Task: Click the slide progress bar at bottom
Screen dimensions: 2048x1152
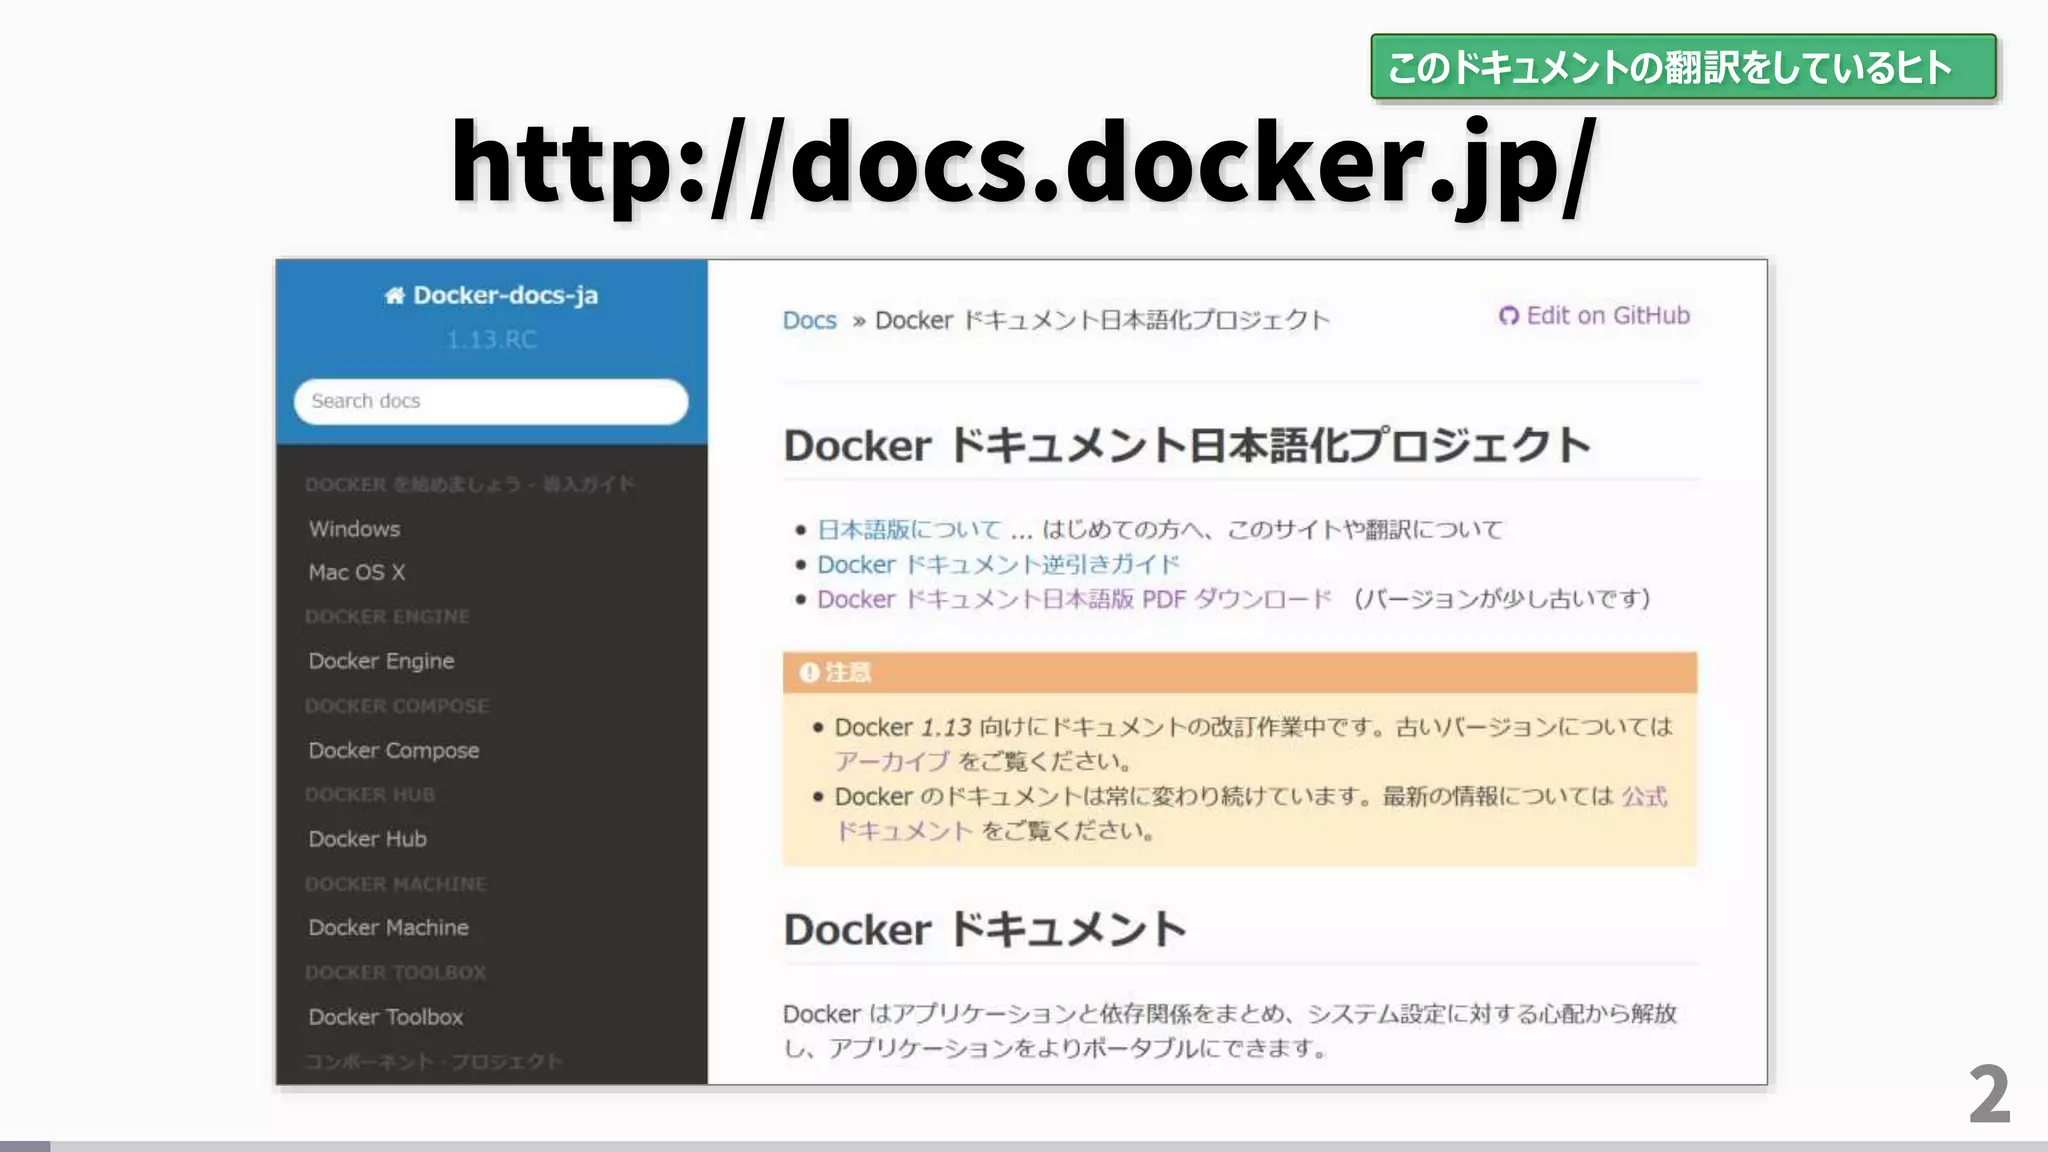Action: [x=1024, y=1146]
